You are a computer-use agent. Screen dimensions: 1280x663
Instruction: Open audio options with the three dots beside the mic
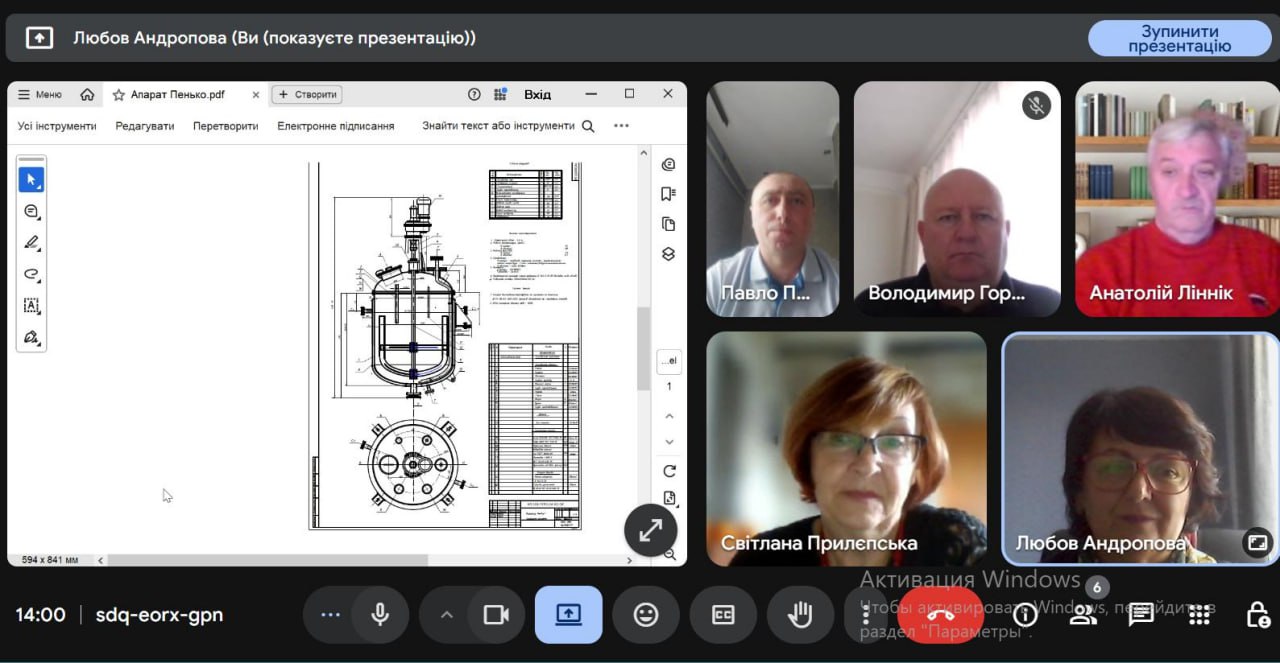click(x=330, y=615)
